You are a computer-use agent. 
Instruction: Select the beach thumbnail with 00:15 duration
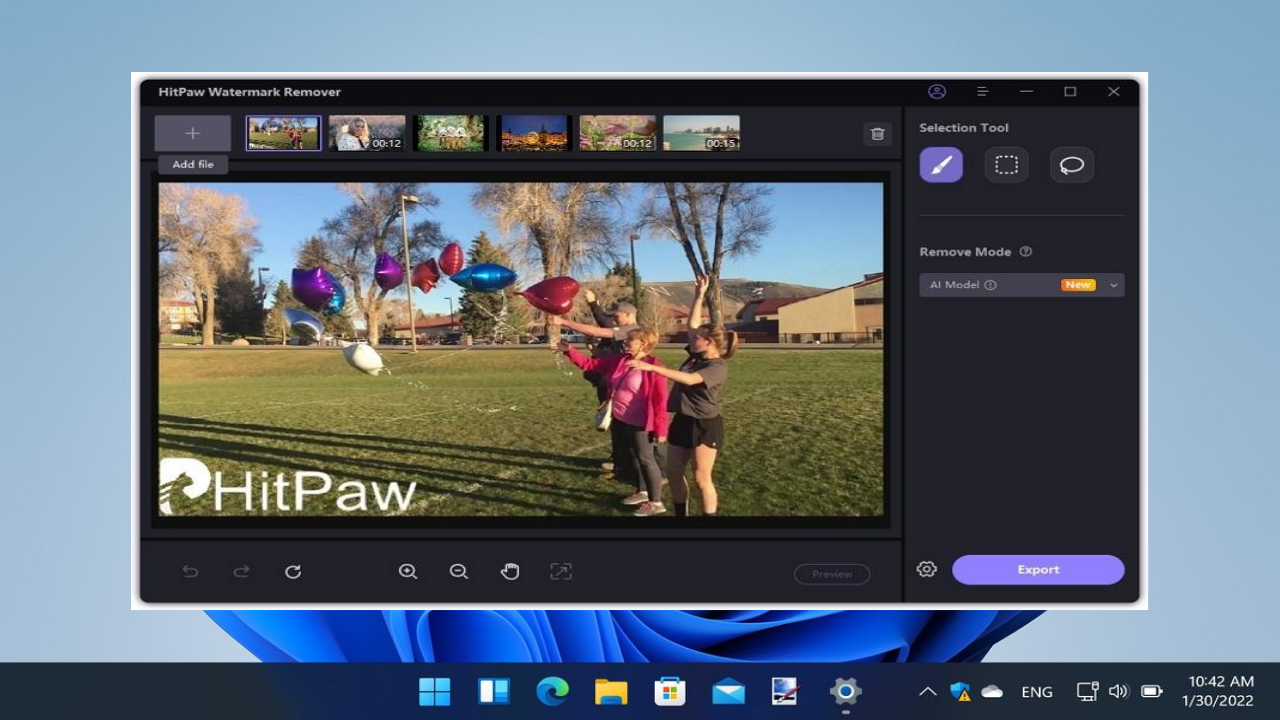(701, 133)
